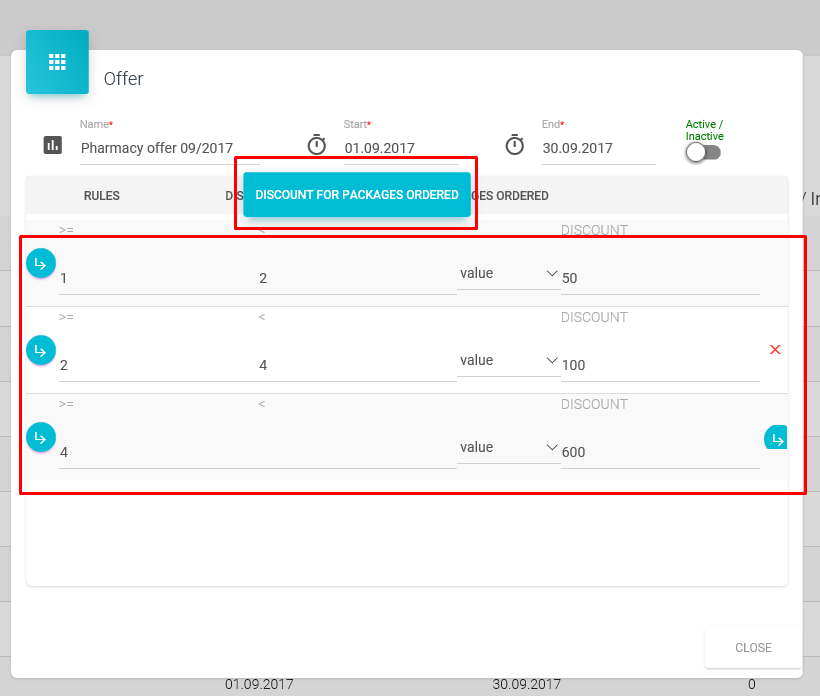Click the bar chart icon beside Name
820x696 pixels.
(x=53, y=145)
